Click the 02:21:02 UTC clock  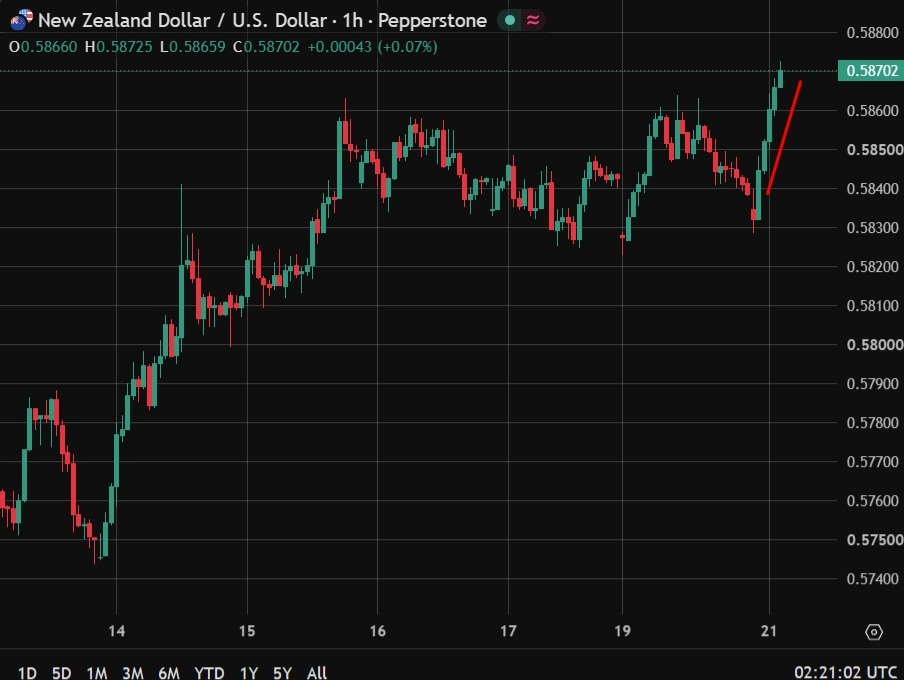[x=845, y=672]
